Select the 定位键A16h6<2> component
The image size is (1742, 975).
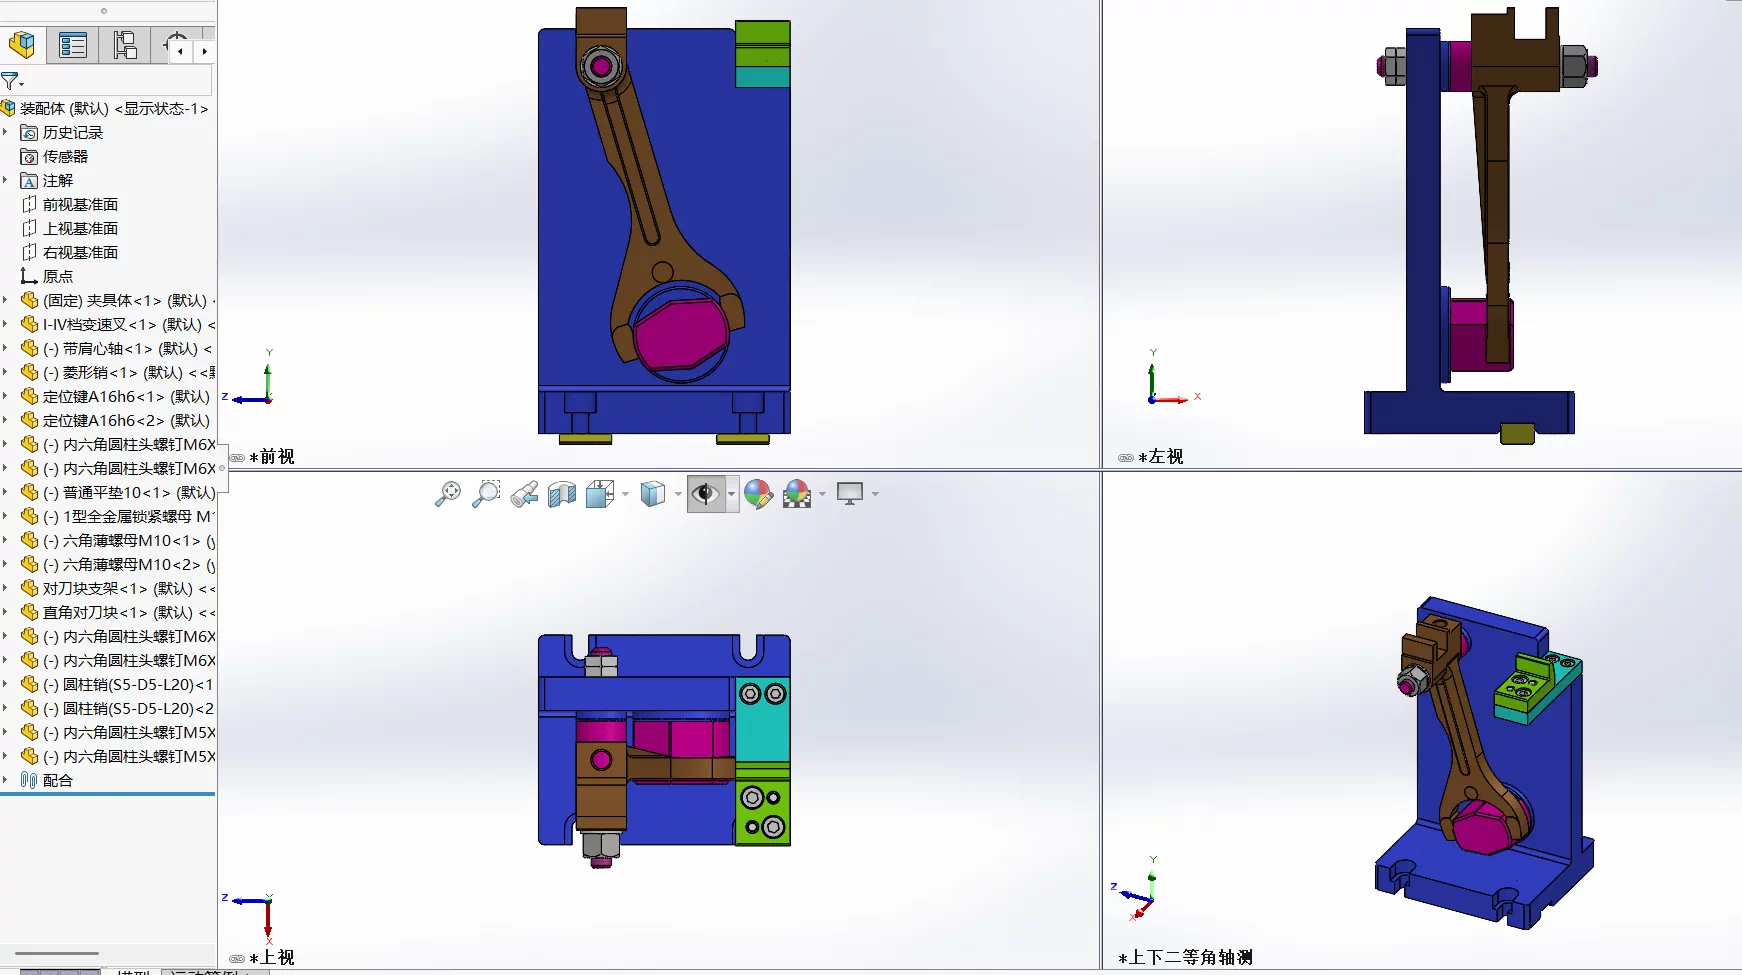[x=125, y=420]
